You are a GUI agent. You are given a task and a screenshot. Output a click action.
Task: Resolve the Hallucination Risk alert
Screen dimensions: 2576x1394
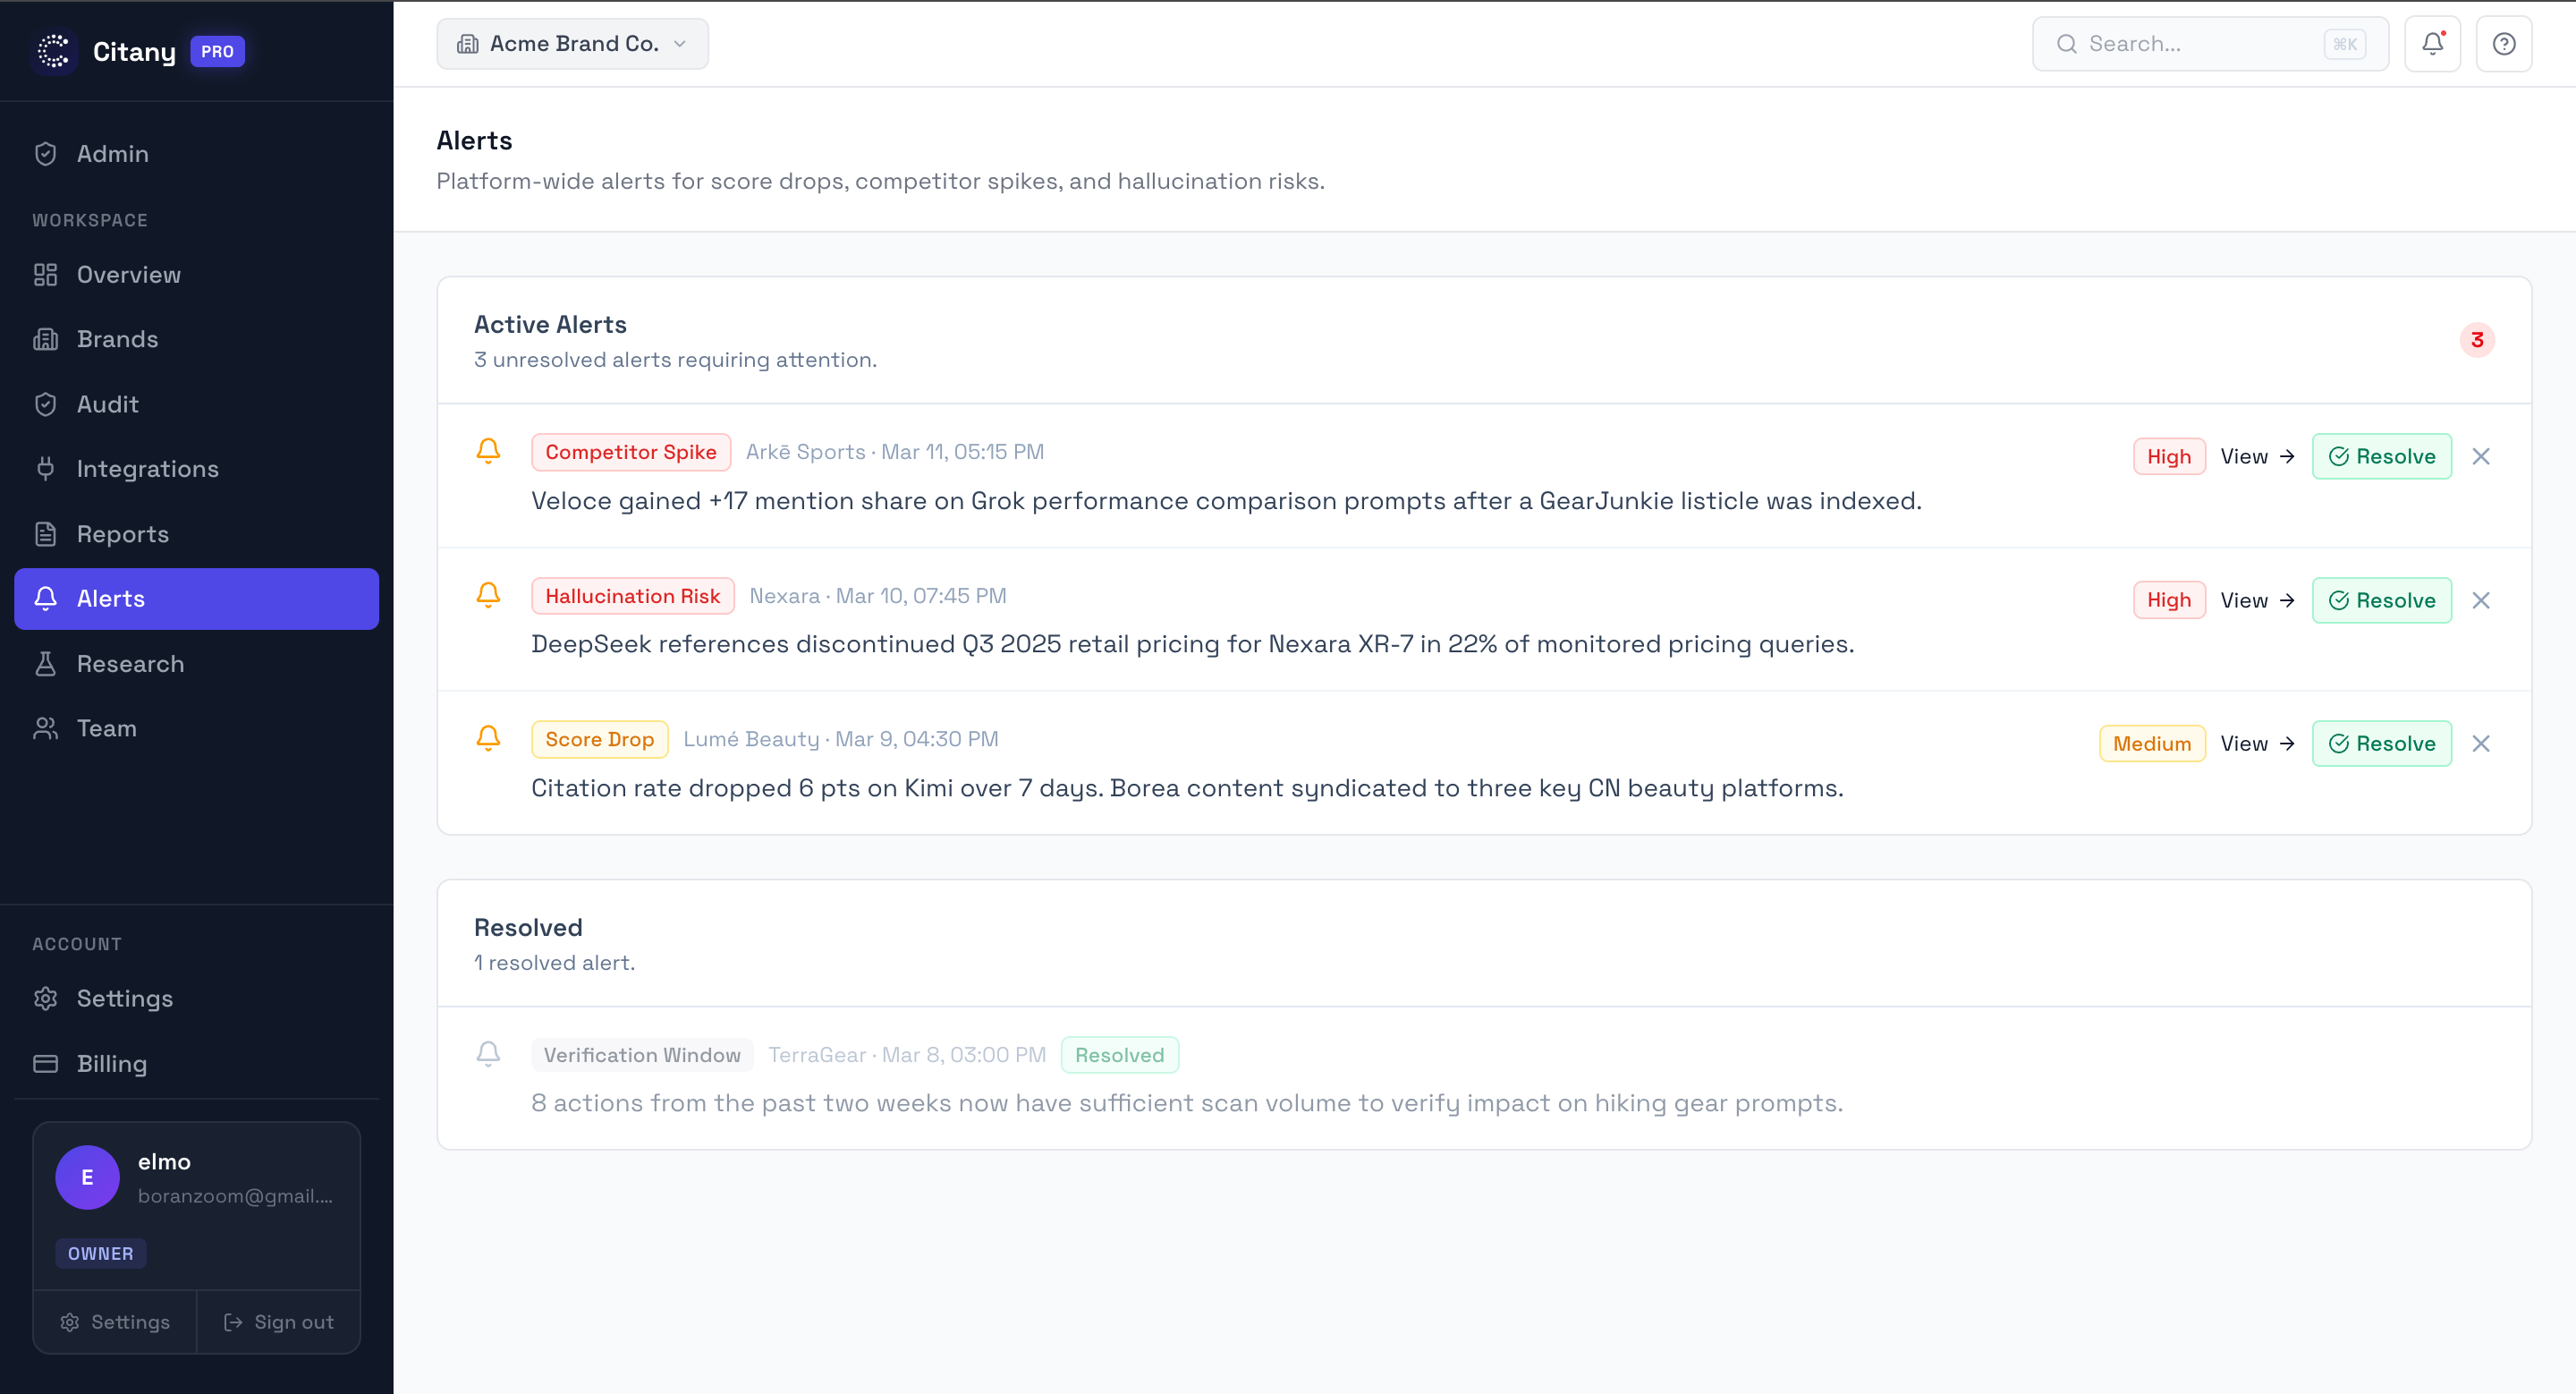click(x=2382, y=599)
